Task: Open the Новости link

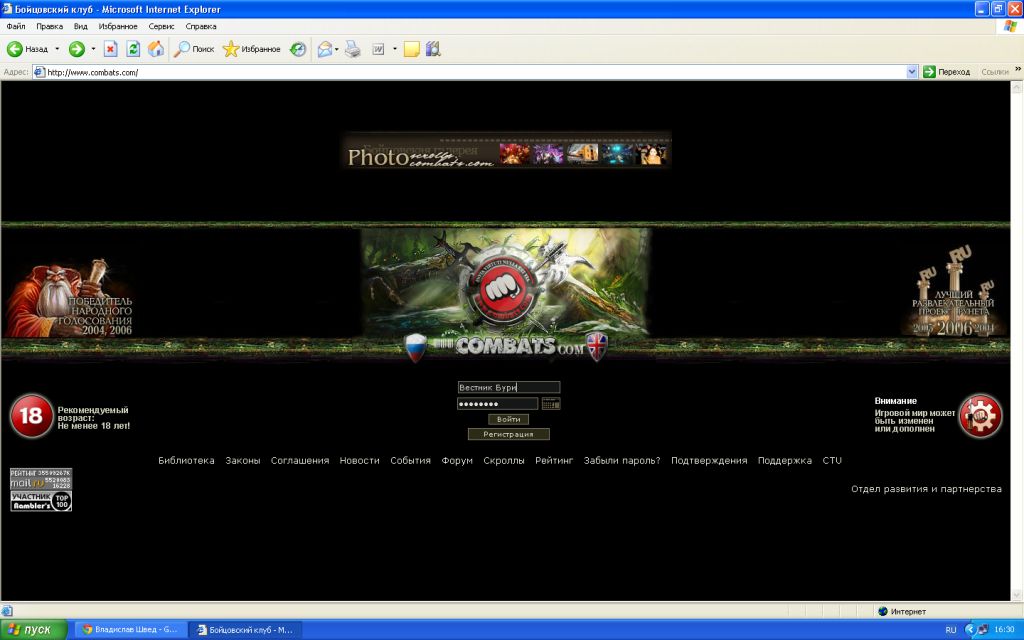Action: click(359, 460)
